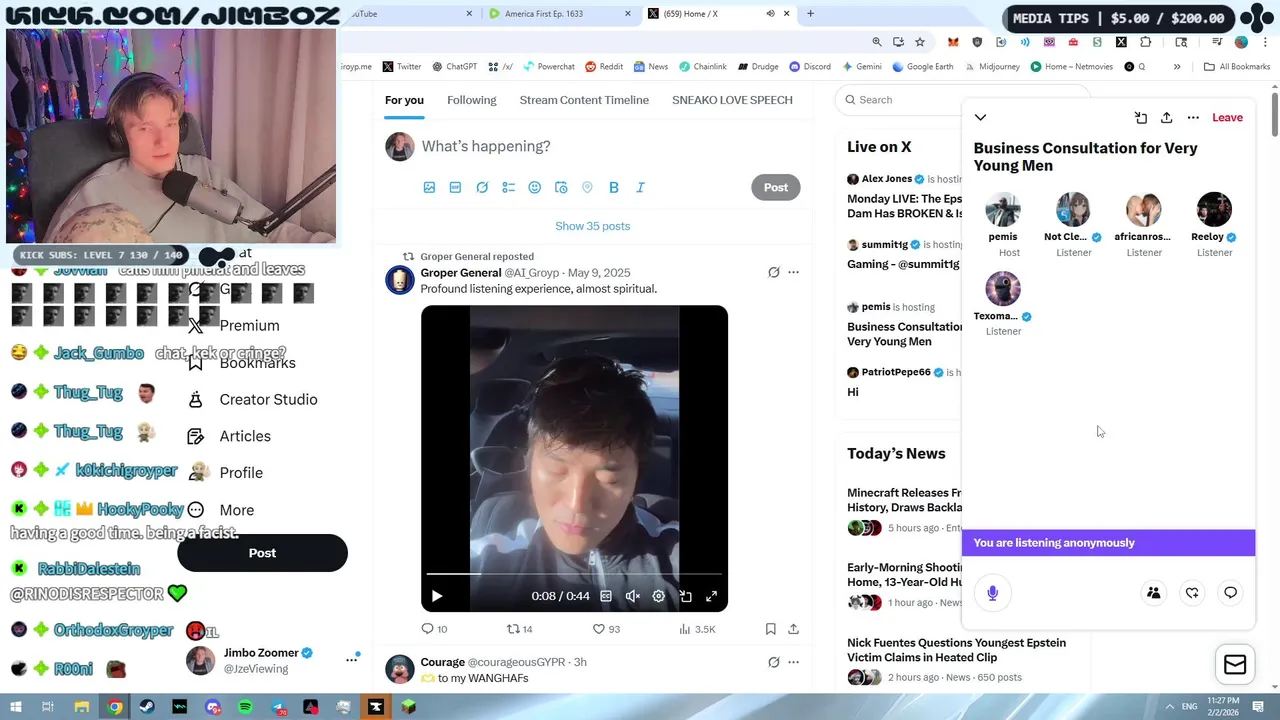Click Show 35 posts
The image size is (1280, 720).
(593, 226)
